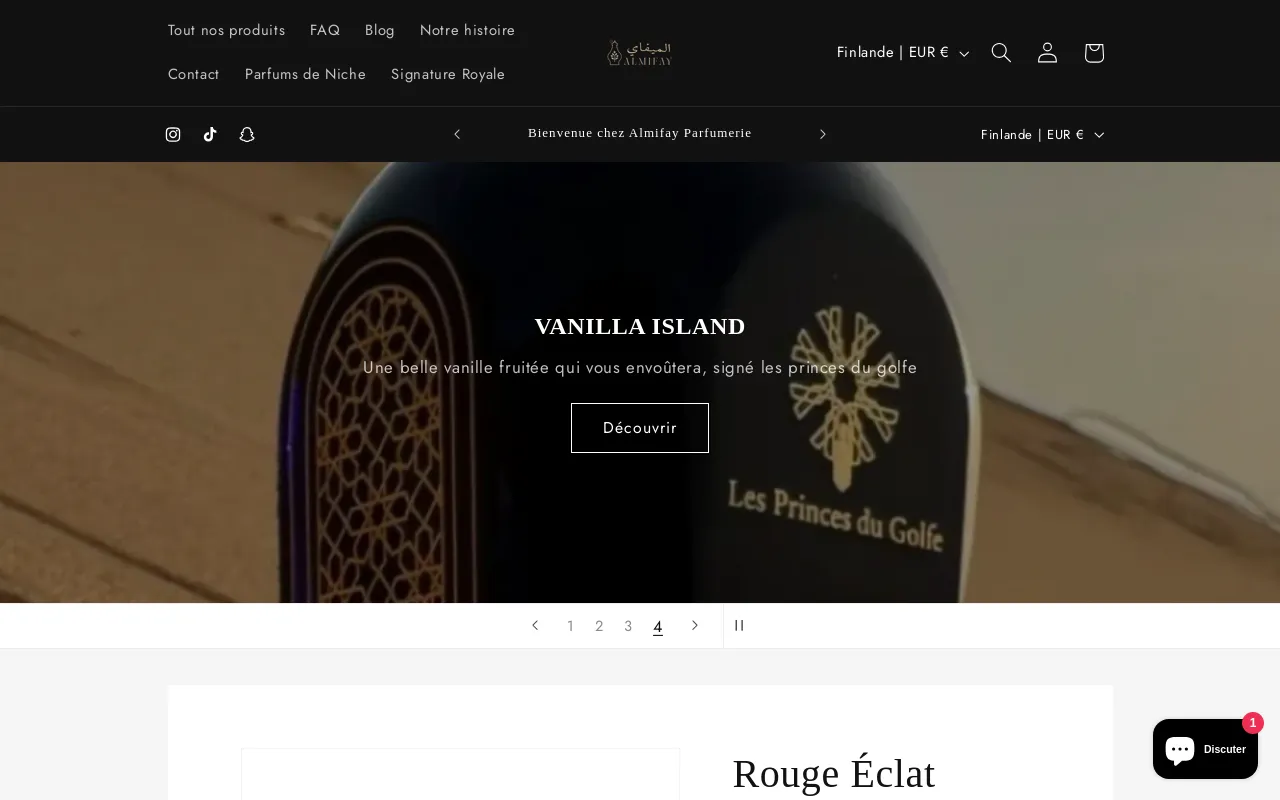
Task: Open the search magnifier icon
Action: point(1001,53)
